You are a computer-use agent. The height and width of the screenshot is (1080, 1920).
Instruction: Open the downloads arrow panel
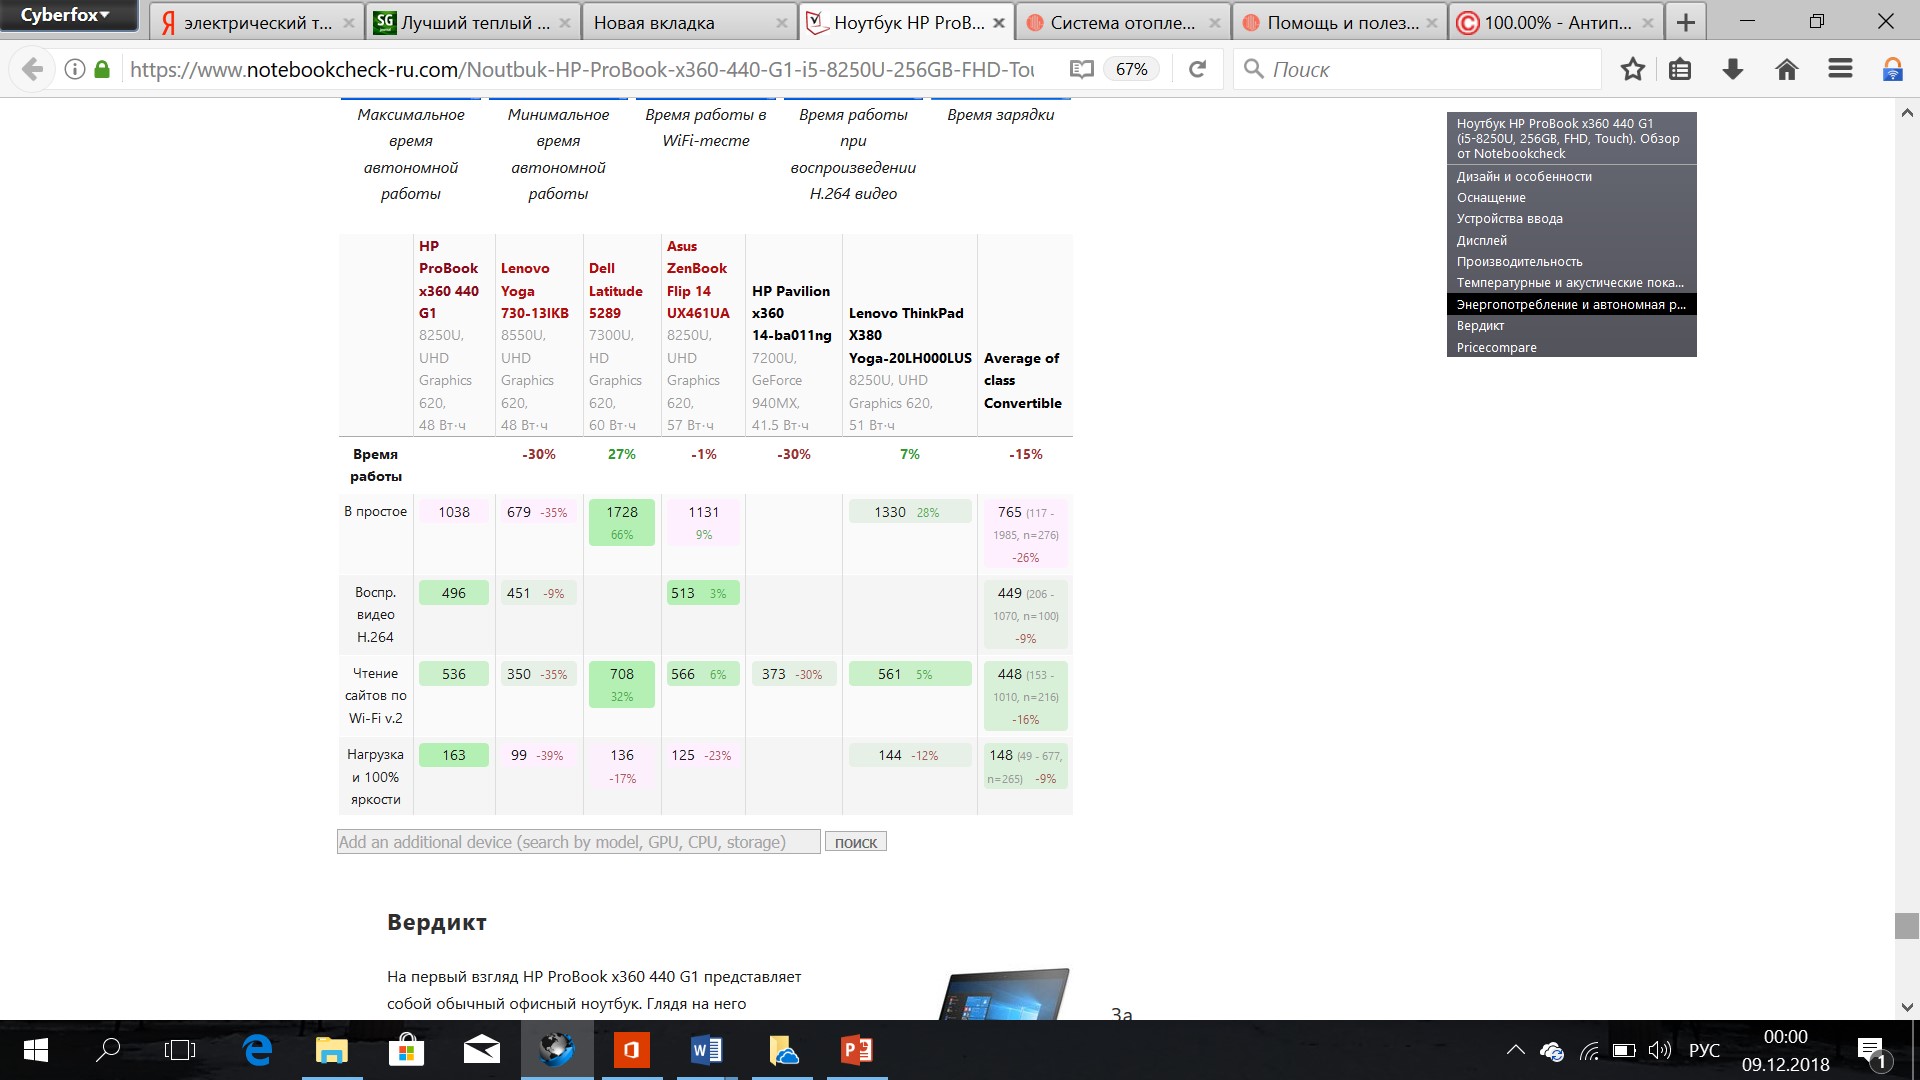[x=1733, y=69]
